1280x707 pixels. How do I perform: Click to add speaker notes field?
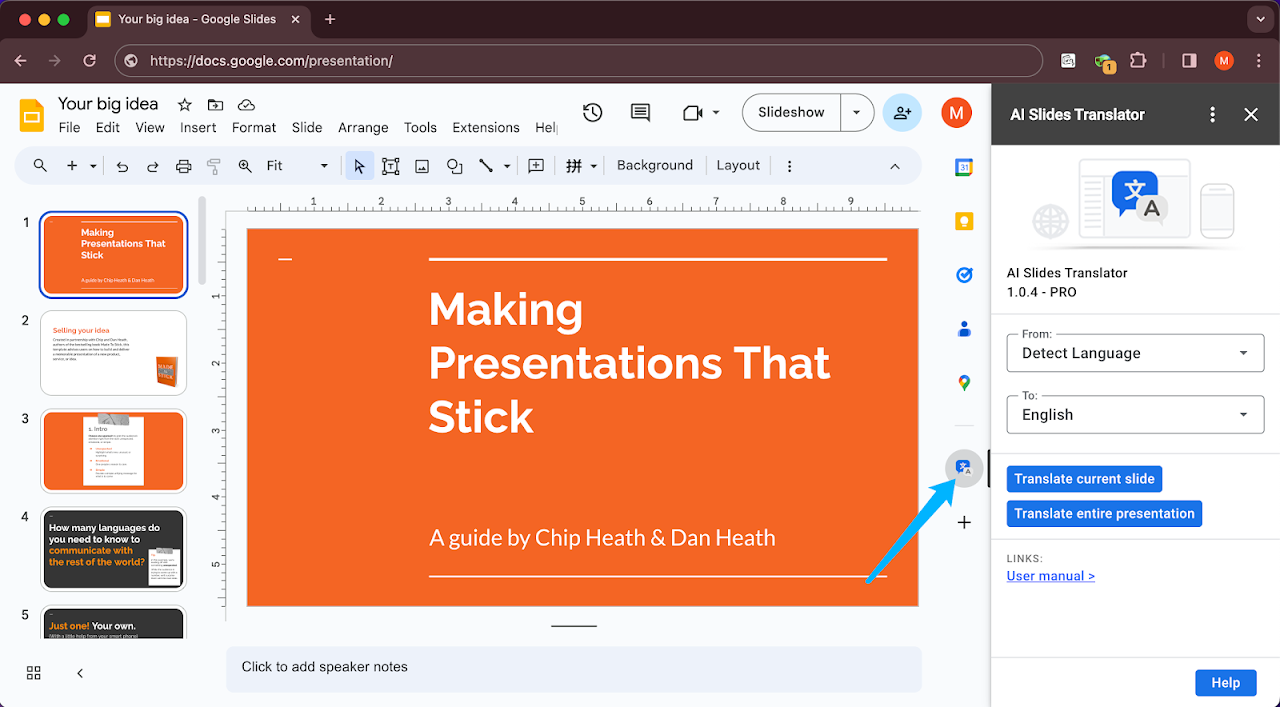573,667
